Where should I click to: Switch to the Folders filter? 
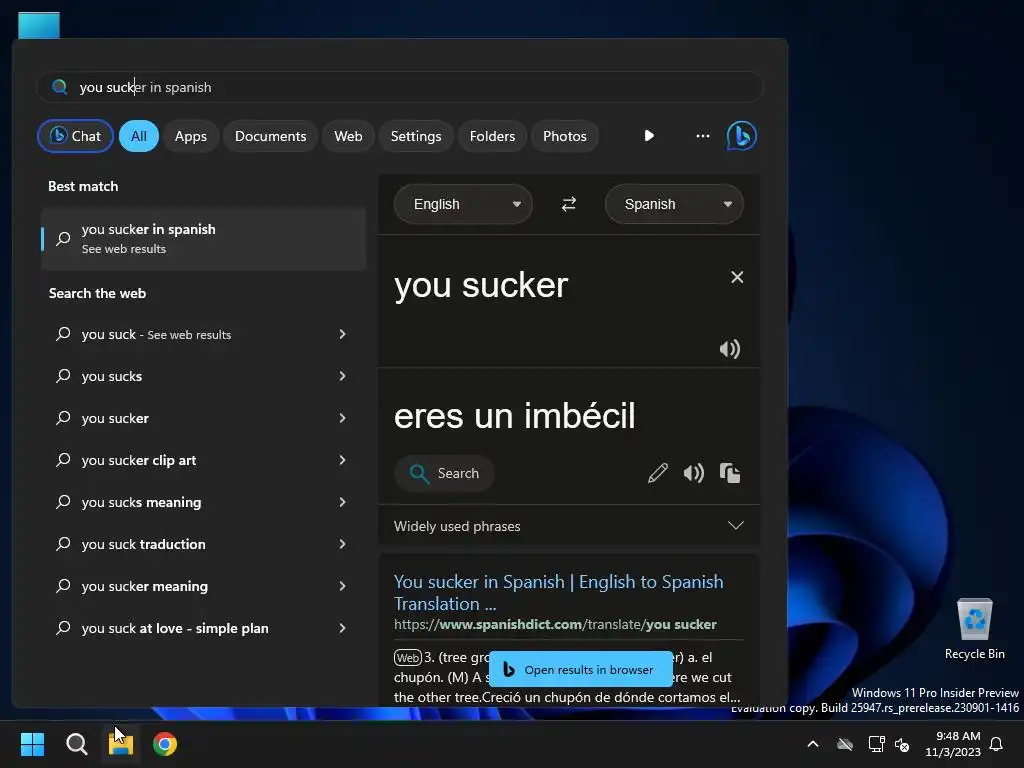[492, 136]
